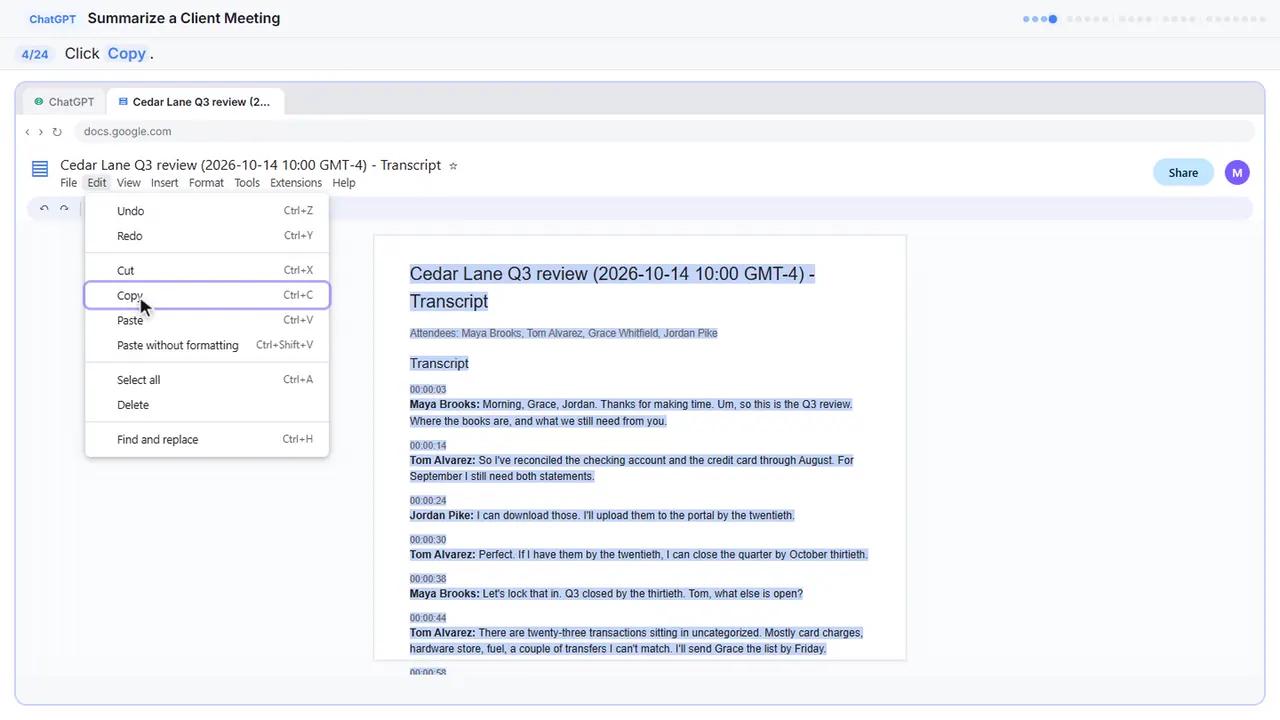Click the browser back arrow
The width and height of the screenshot is (1280, 720).
(x=27, y=132)
